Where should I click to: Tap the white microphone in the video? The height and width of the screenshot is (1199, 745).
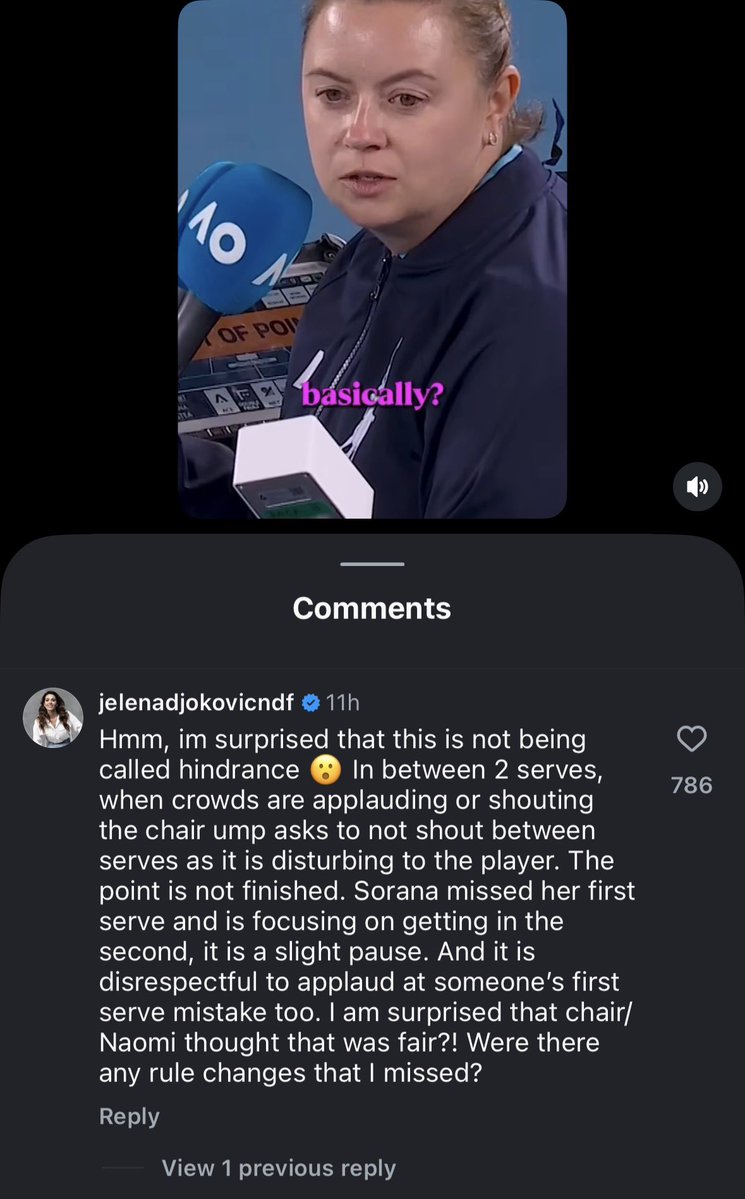(x=303, y=468)
